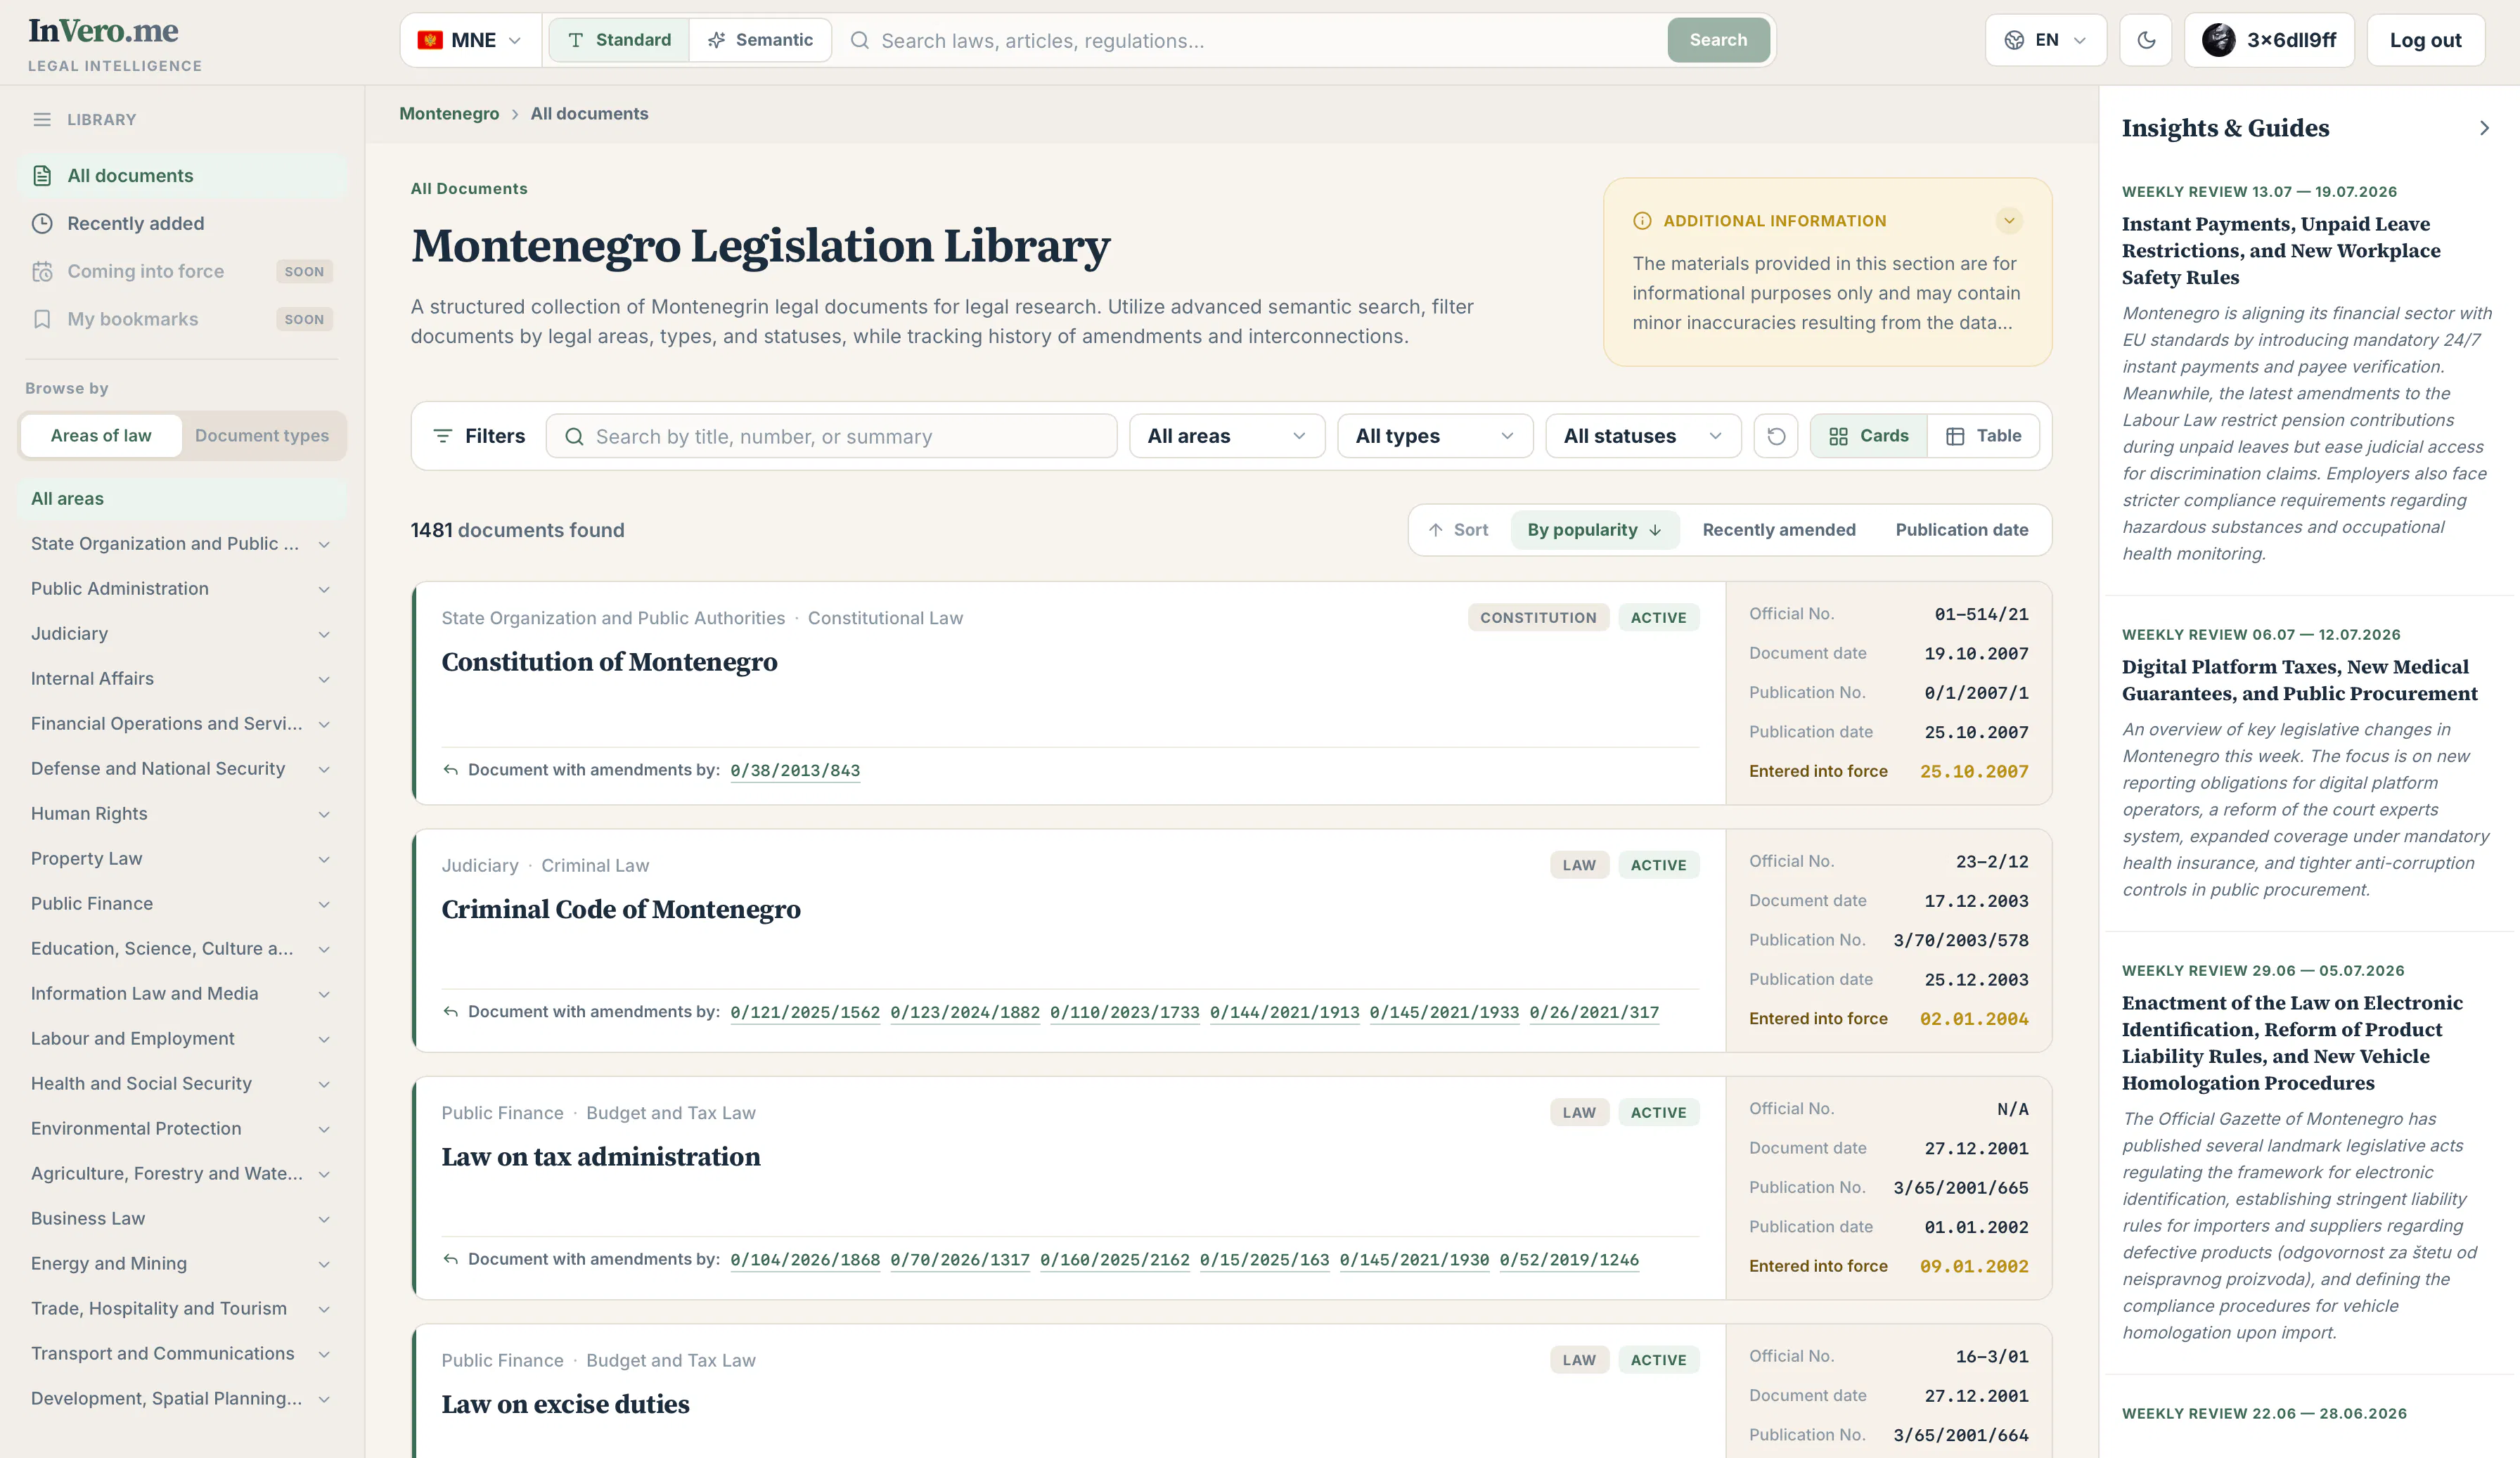Sort by Recently amended
The image size is (2520, 1458).
[1779, 530]
